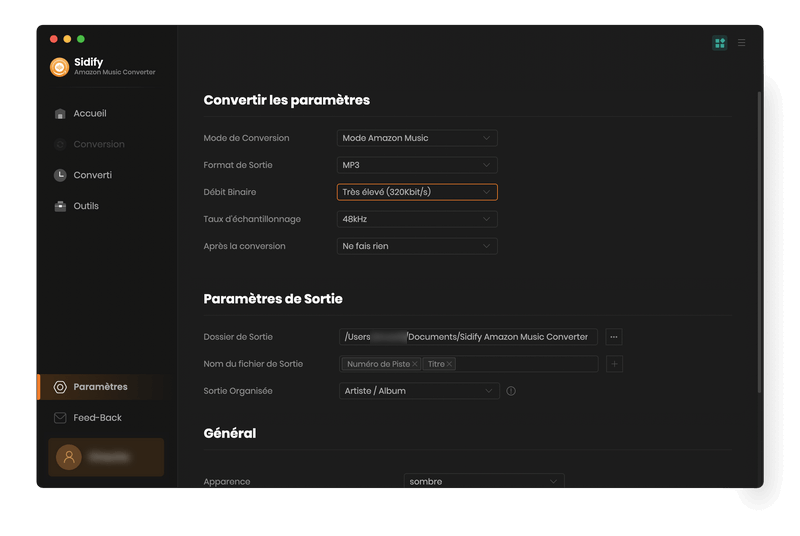Click the plus icon to add filename tag
This screenshot has width=800, height=536.
click(614, 364)
